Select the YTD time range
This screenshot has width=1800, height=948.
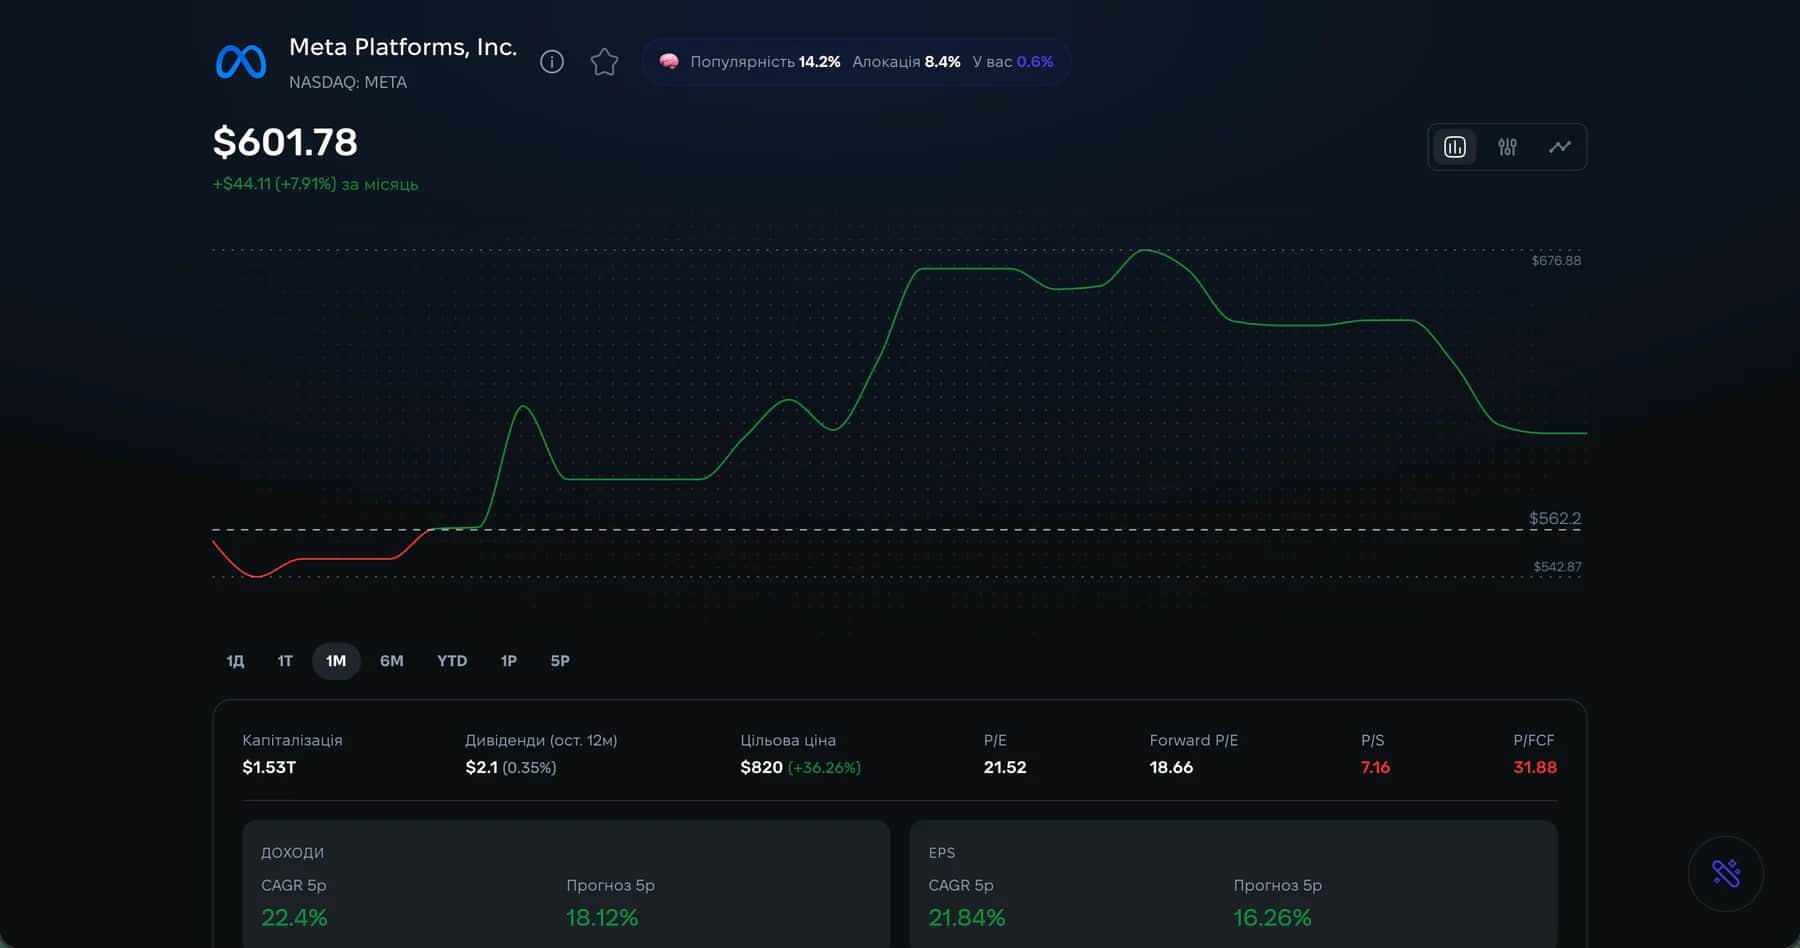point(452,661)
